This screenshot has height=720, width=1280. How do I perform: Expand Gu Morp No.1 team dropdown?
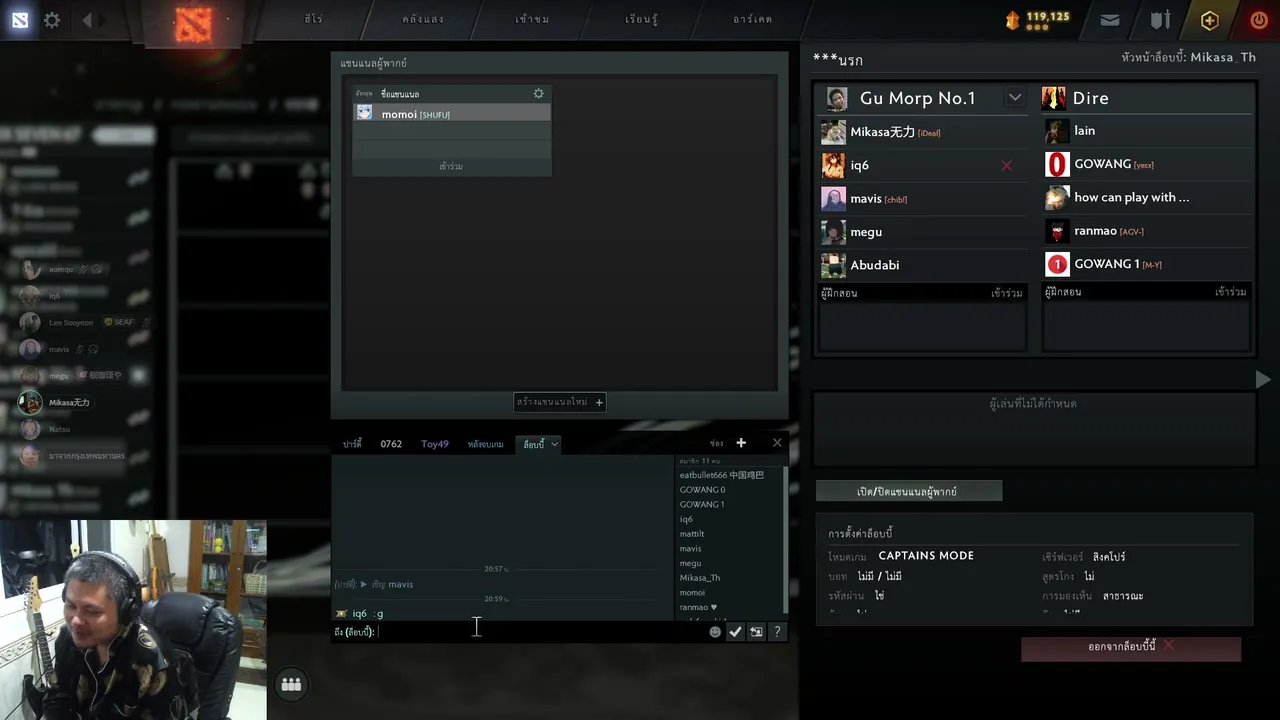click(x=1015, y=97)
